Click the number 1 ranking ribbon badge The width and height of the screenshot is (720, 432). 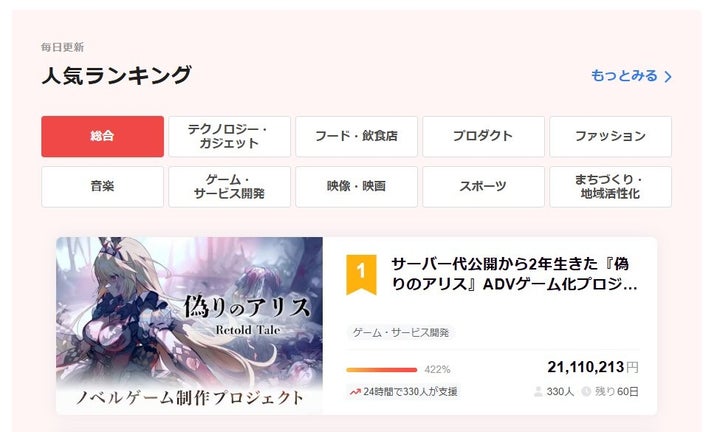click(361, 274)
